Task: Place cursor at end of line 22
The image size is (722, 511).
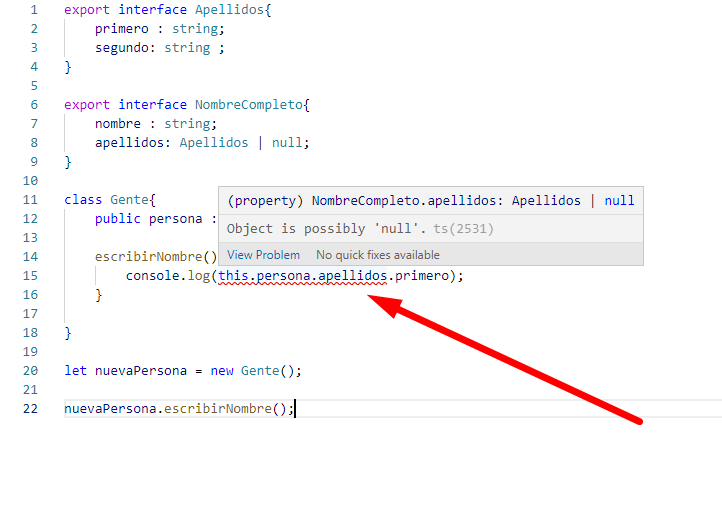Action: (x=296, y=409)
